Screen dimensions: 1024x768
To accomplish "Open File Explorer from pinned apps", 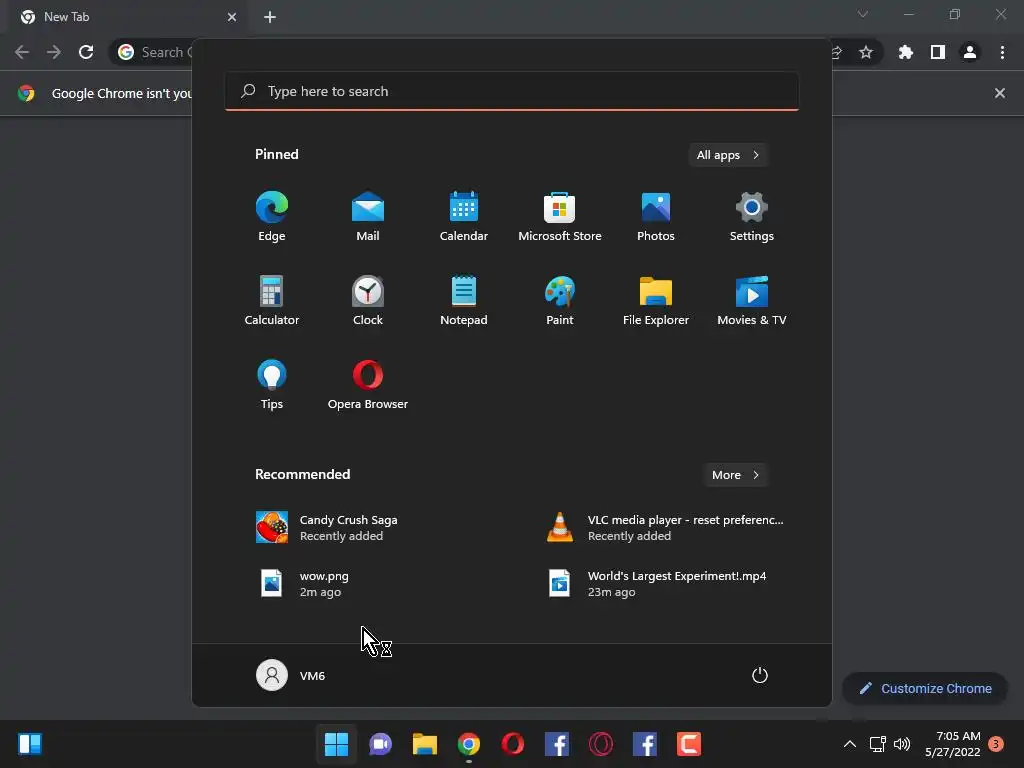I will coord(656,300).
